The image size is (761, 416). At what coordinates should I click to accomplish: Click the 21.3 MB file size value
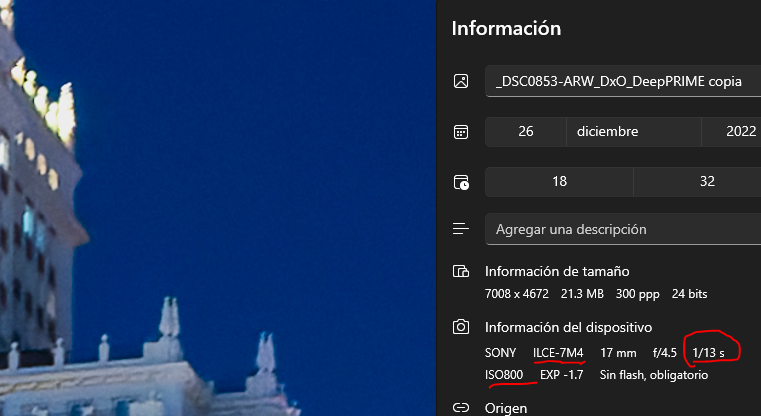pyautogui.click(x=582, y=294)
